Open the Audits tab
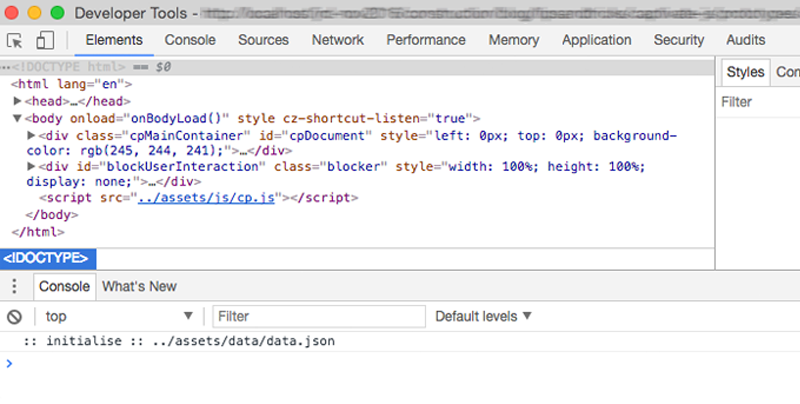This screenshot has width=800, height=404. (x=745, y=40)
